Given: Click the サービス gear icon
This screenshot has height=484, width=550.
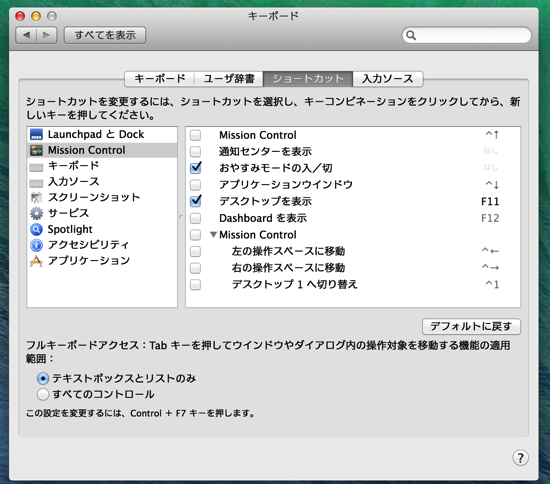Looking at the screenshot, I should 36,213.
